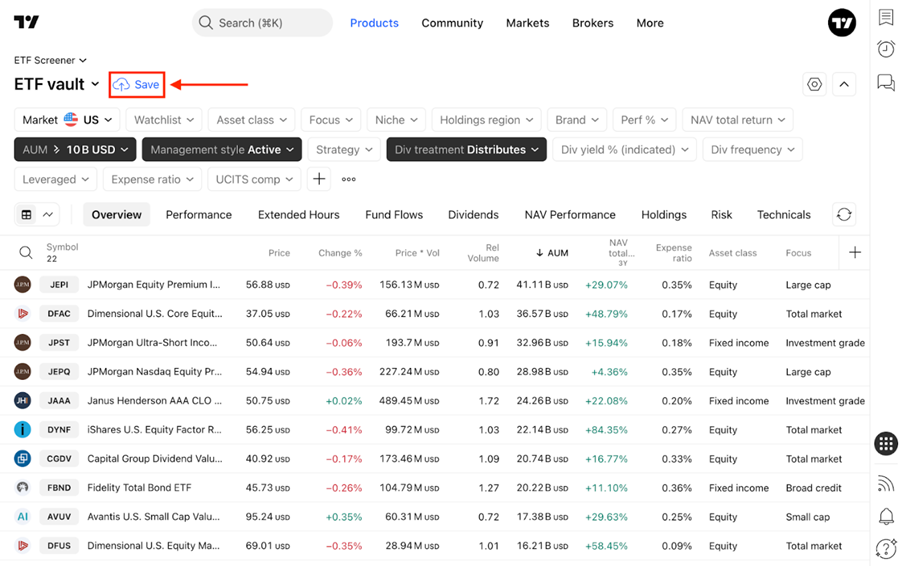Open the Products menu
The image size is (902, 566).
[374, 23]
